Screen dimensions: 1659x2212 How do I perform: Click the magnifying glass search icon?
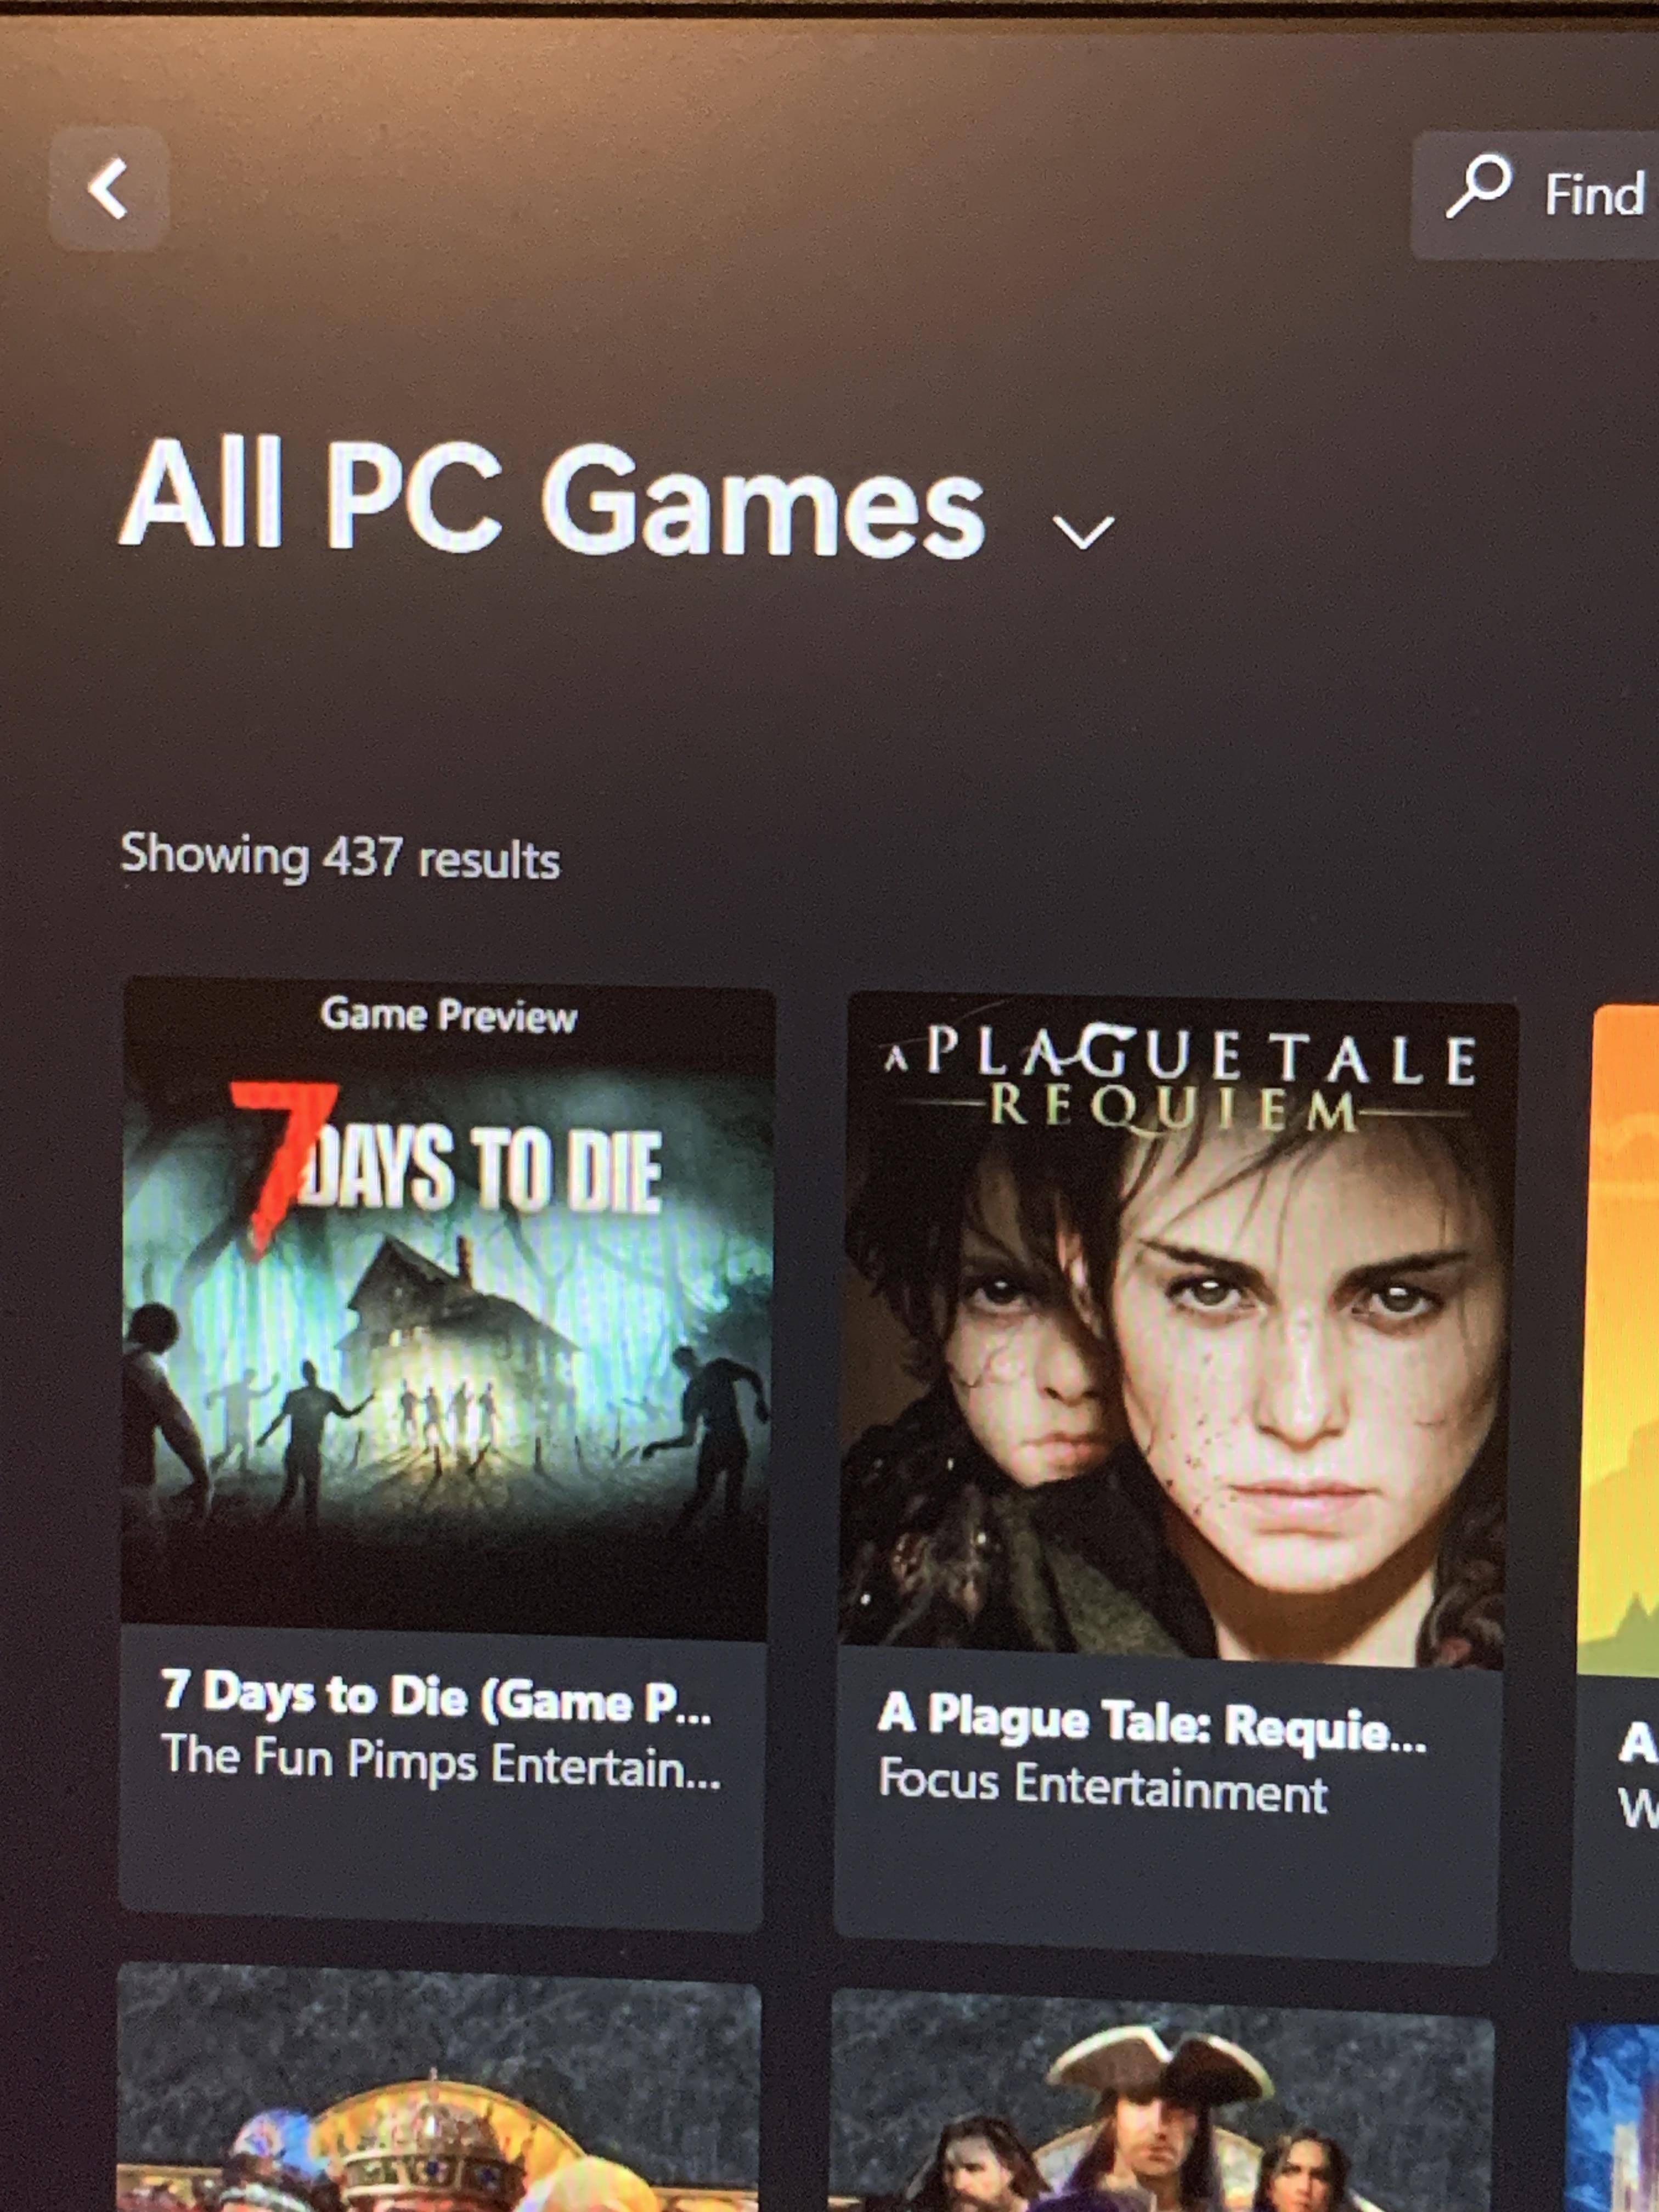pos(1478,187)
